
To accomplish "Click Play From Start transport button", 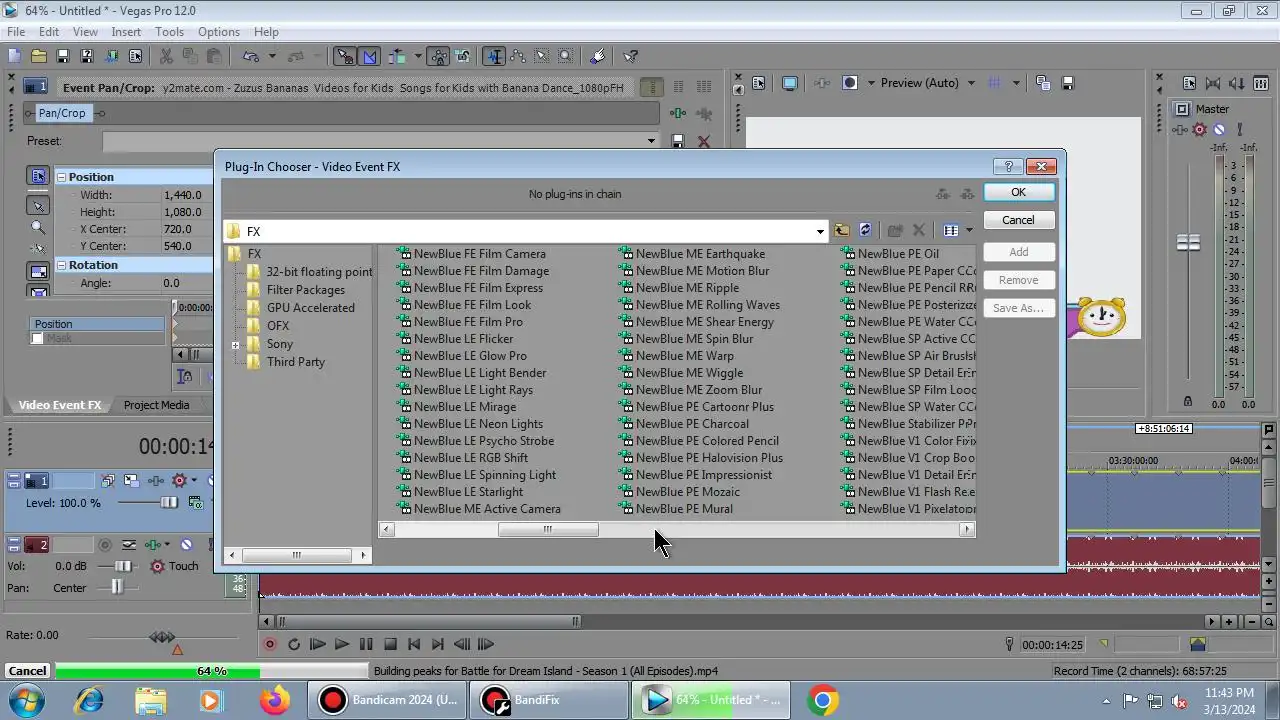I will pyautogui.click(x=318, y=645).
